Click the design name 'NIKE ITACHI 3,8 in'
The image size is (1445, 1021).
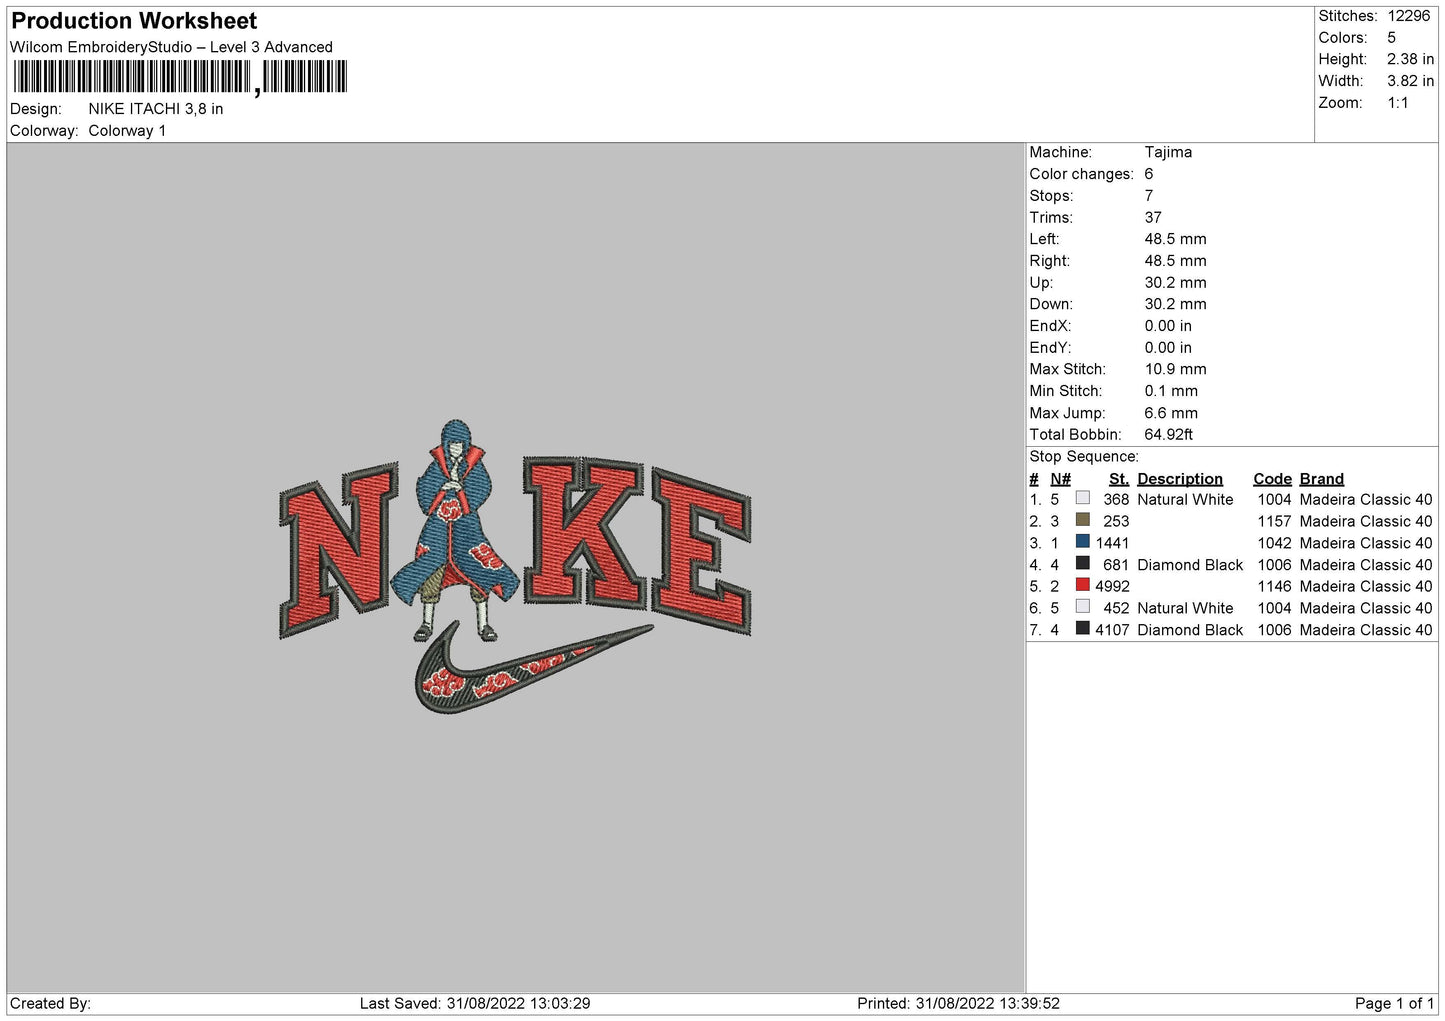(156, 109)
